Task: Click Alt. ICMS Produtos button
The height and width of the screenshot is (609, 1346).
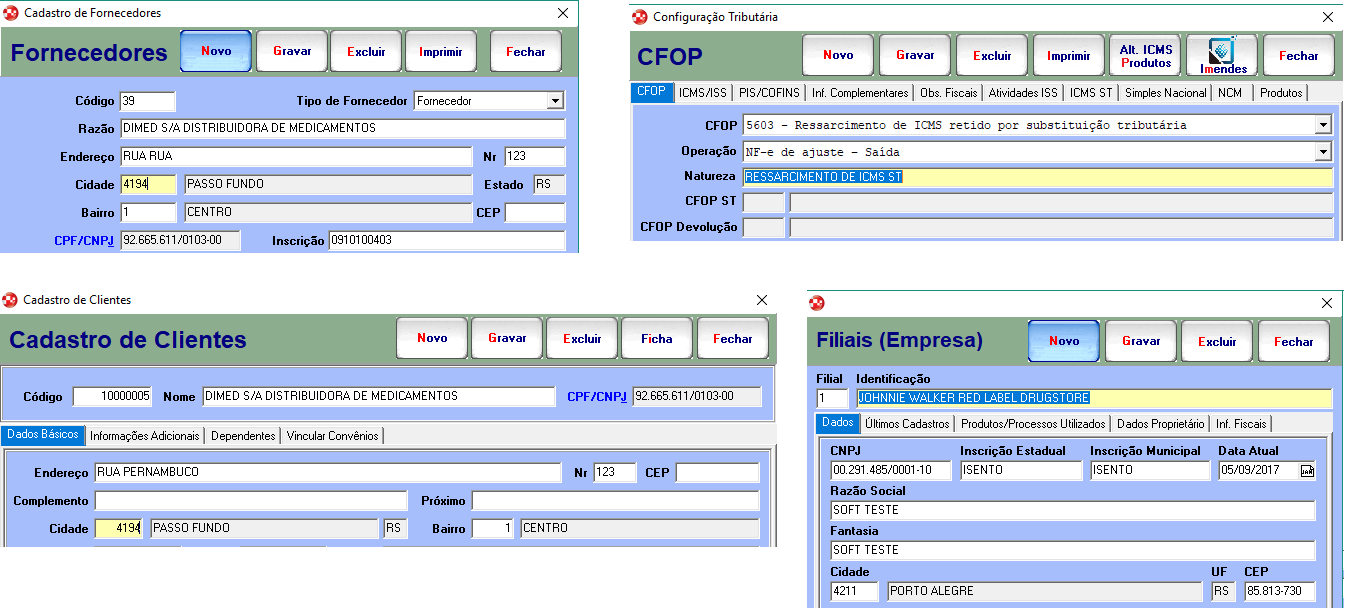Action: (1145, 56)
